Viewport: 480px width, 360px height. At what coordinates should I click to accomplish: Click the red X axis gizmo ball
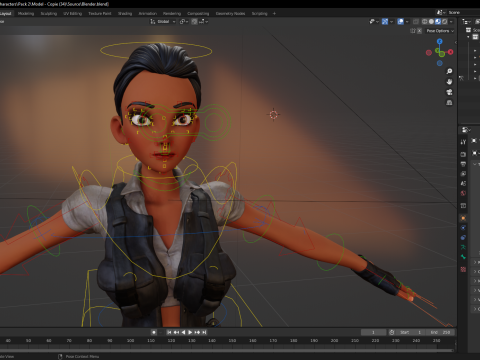(x=451, y=52)
